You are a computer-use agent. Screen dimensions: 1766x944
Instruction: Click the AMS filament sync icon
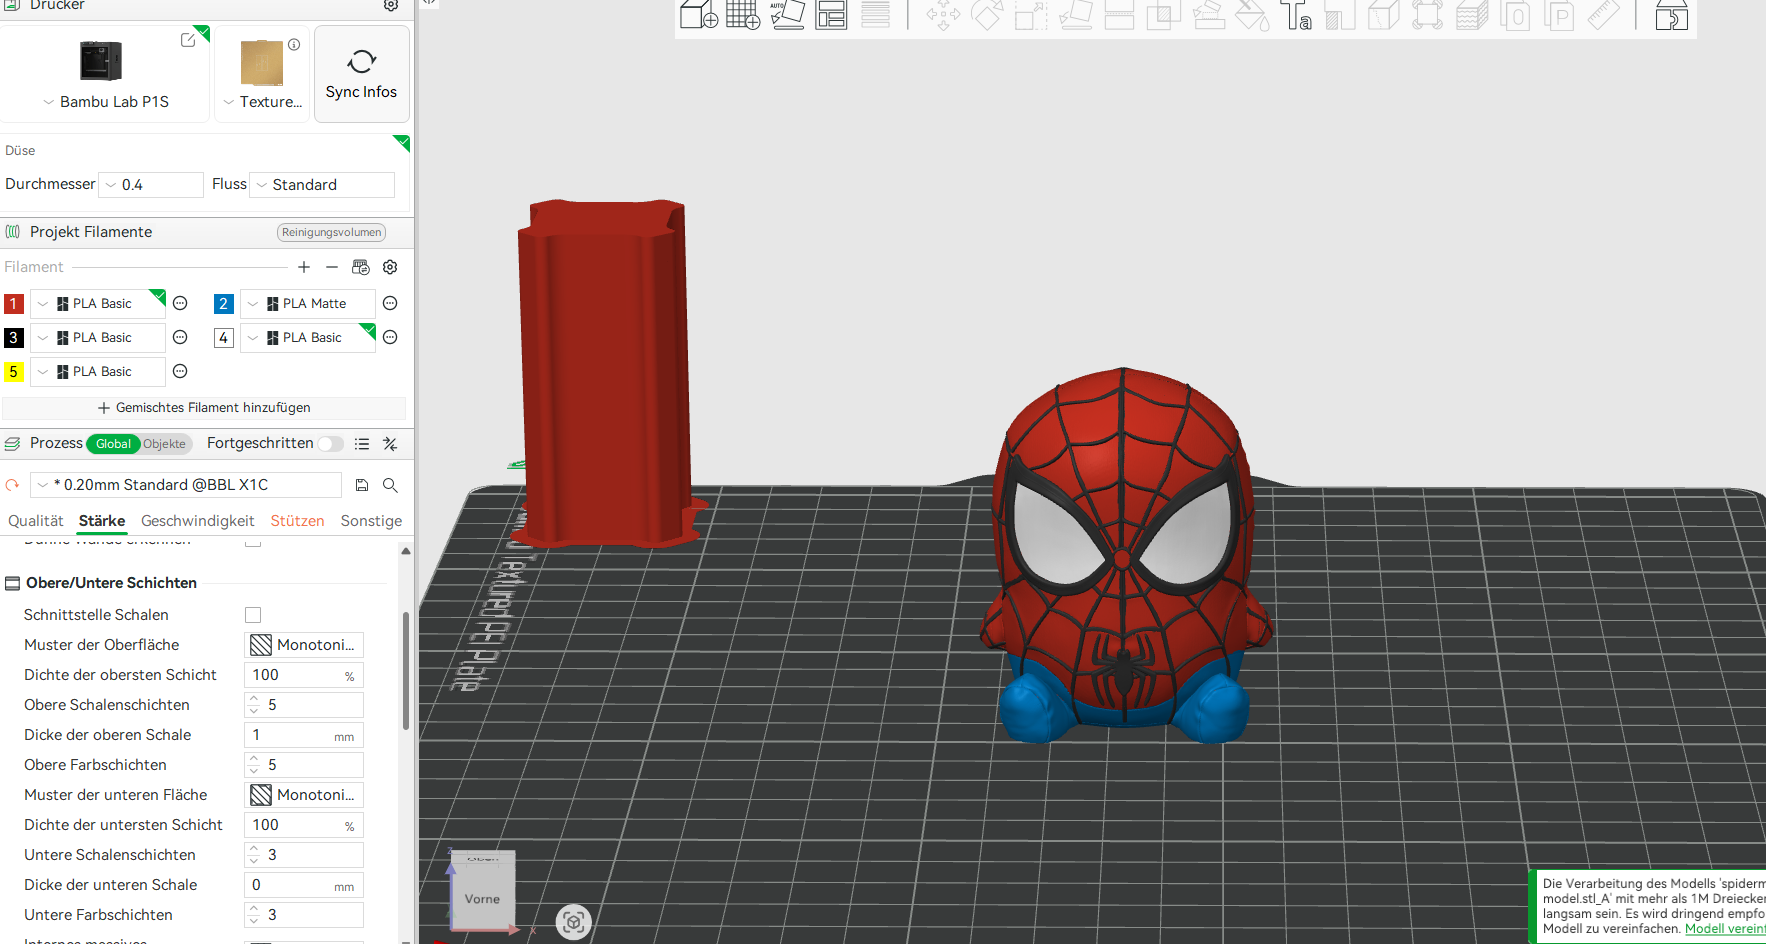pyautogui.click(x=361, y=267)
